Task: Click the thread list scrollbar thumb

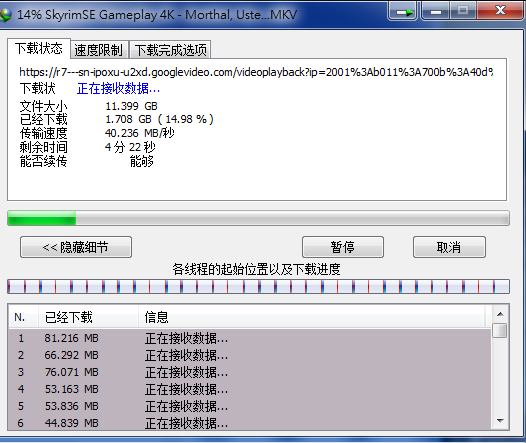Action: point(500,330)
